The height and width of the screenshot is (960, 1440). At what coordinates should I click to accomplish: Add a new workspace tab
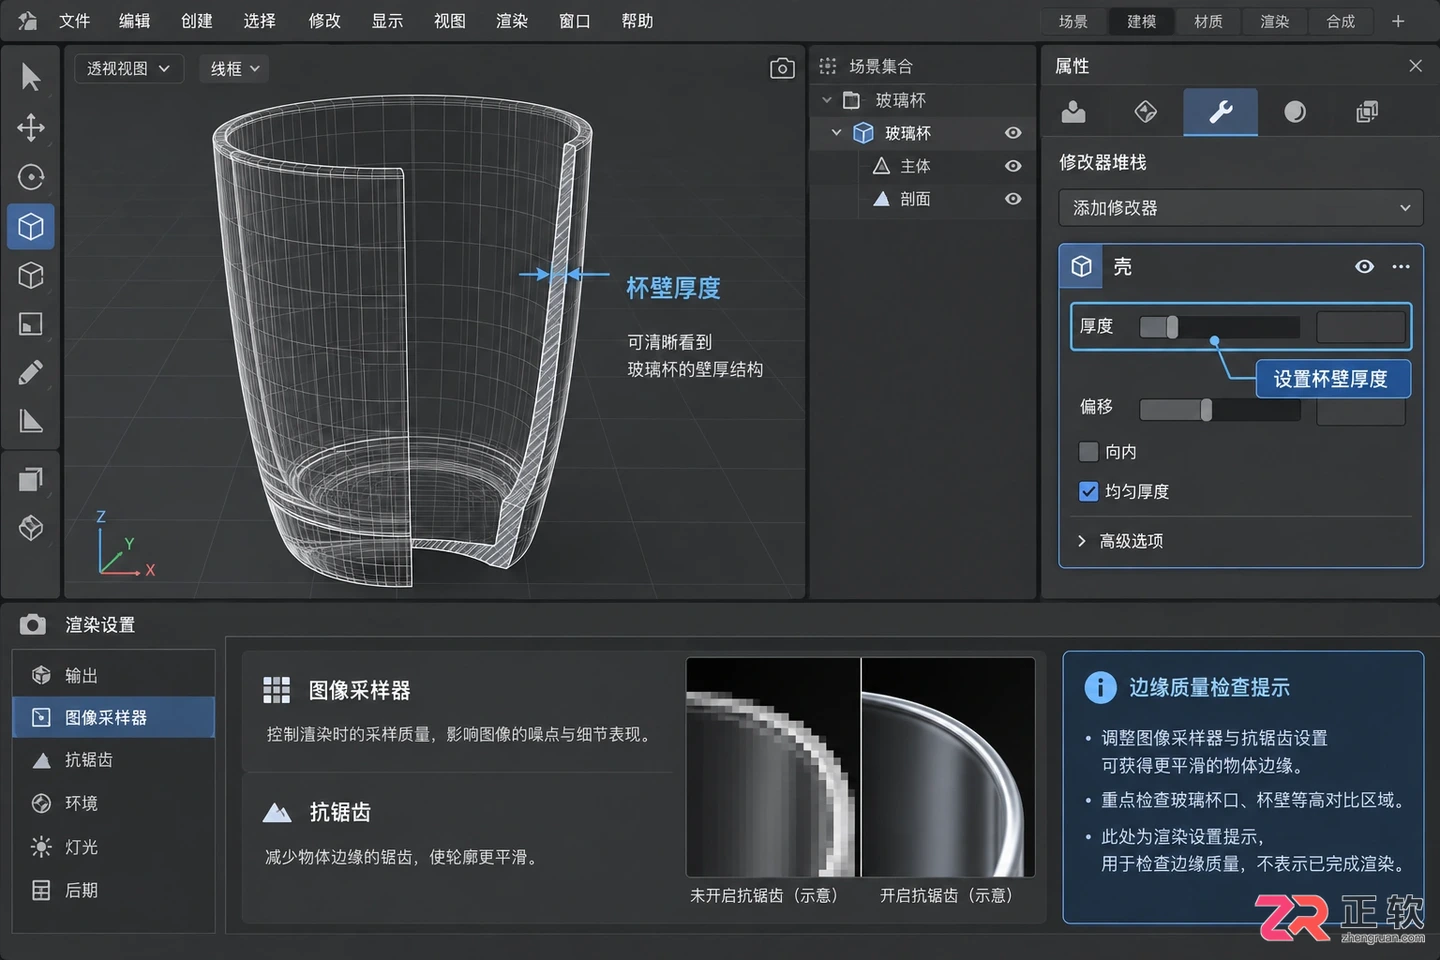[x=1398, y=21]
